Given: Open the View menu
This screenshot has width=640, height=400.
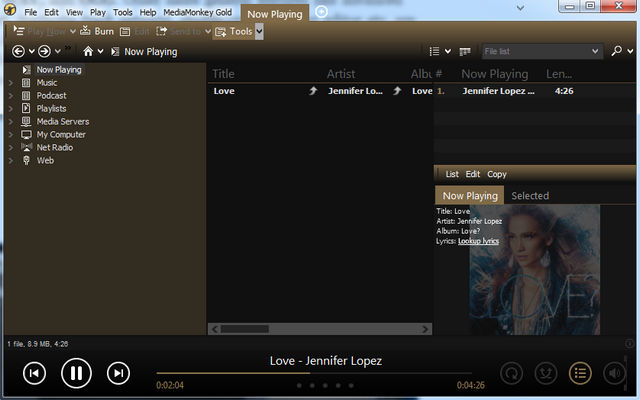Looking at the screenshot, I should pos(74,12).
